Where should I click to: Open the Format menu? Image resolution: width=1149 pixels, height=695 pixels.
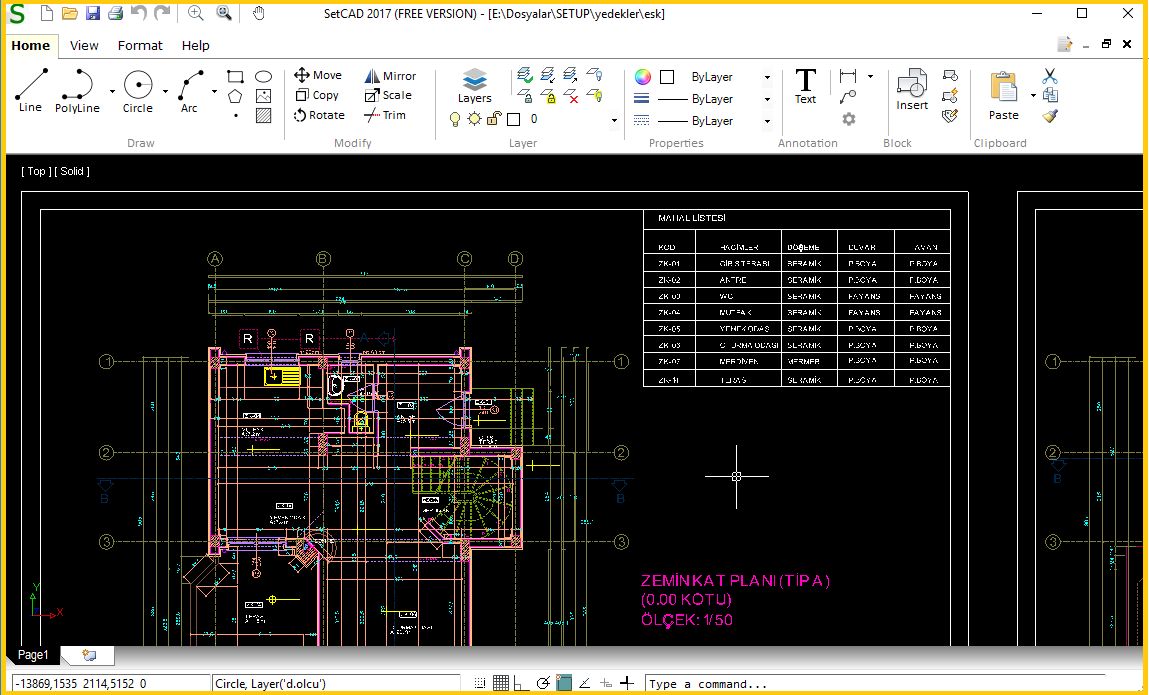140,45
